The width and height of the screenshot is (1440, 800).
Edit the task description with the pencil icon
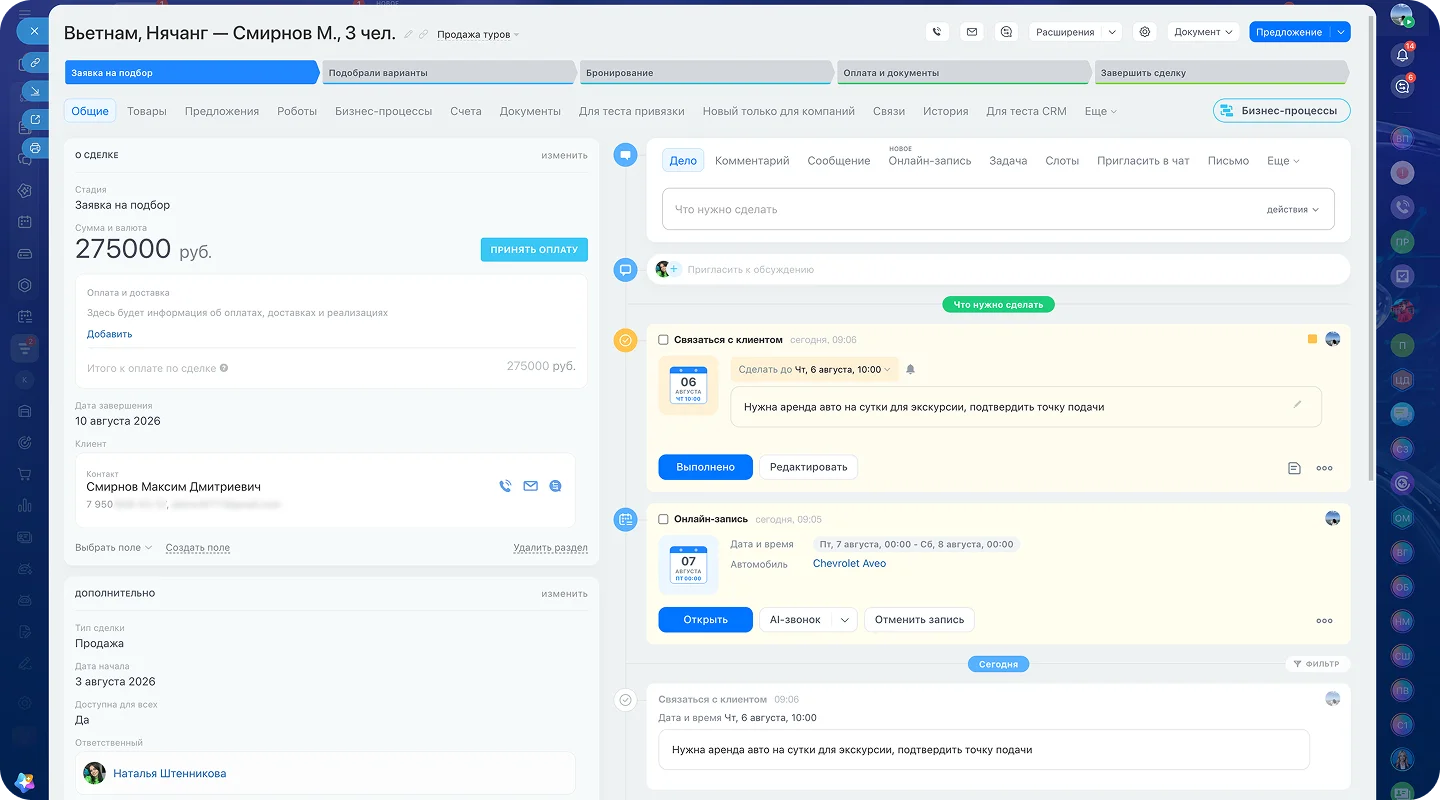click(x=1297, y=404)
